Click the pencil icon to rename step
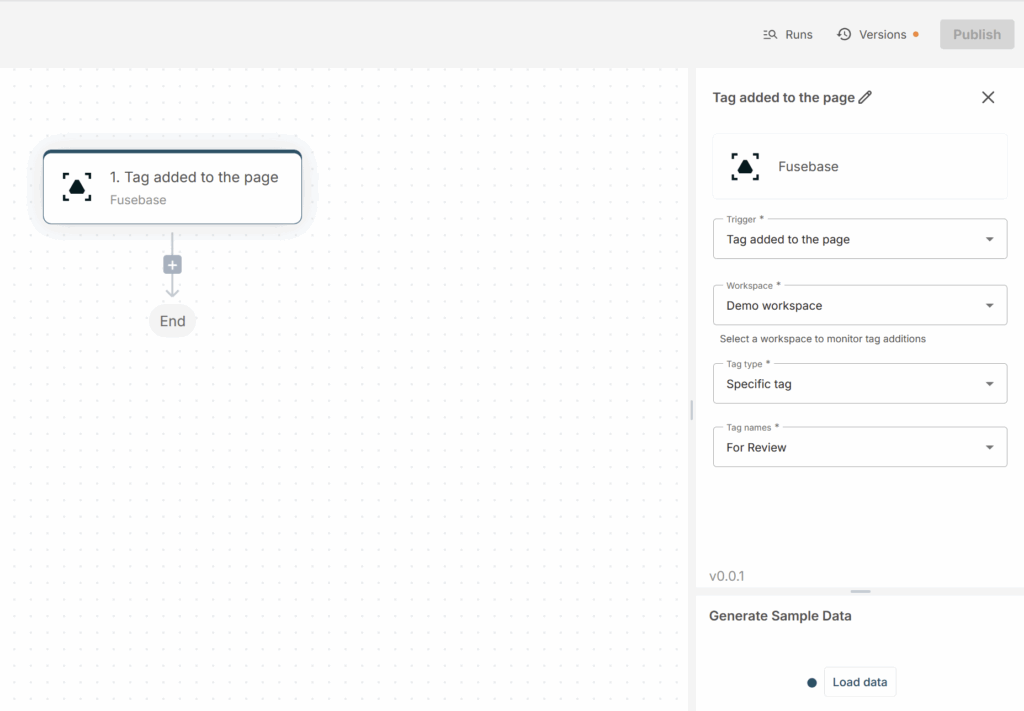Viewport: 1024px width, 711px height. pyautogui.click(x=866, y=97)
